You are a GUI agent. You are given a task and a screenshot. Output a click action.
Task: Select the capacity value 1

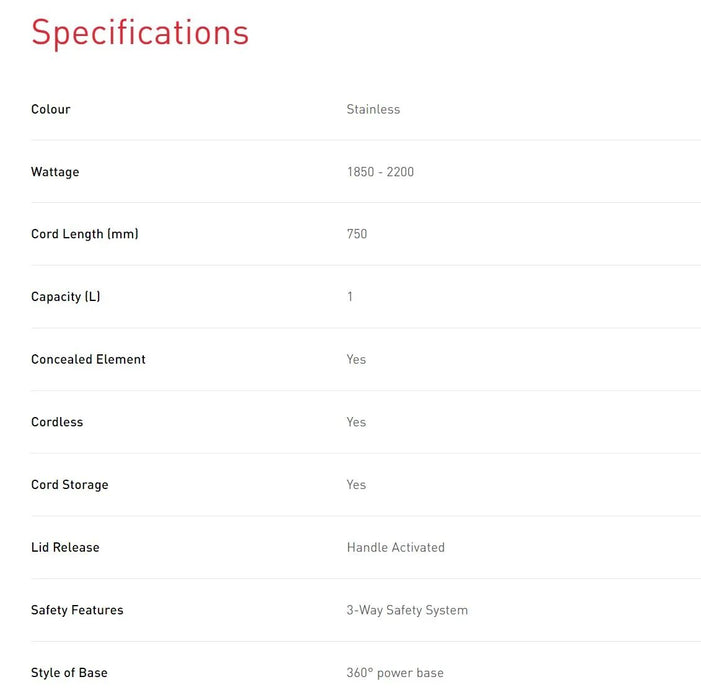pos(350,297)
